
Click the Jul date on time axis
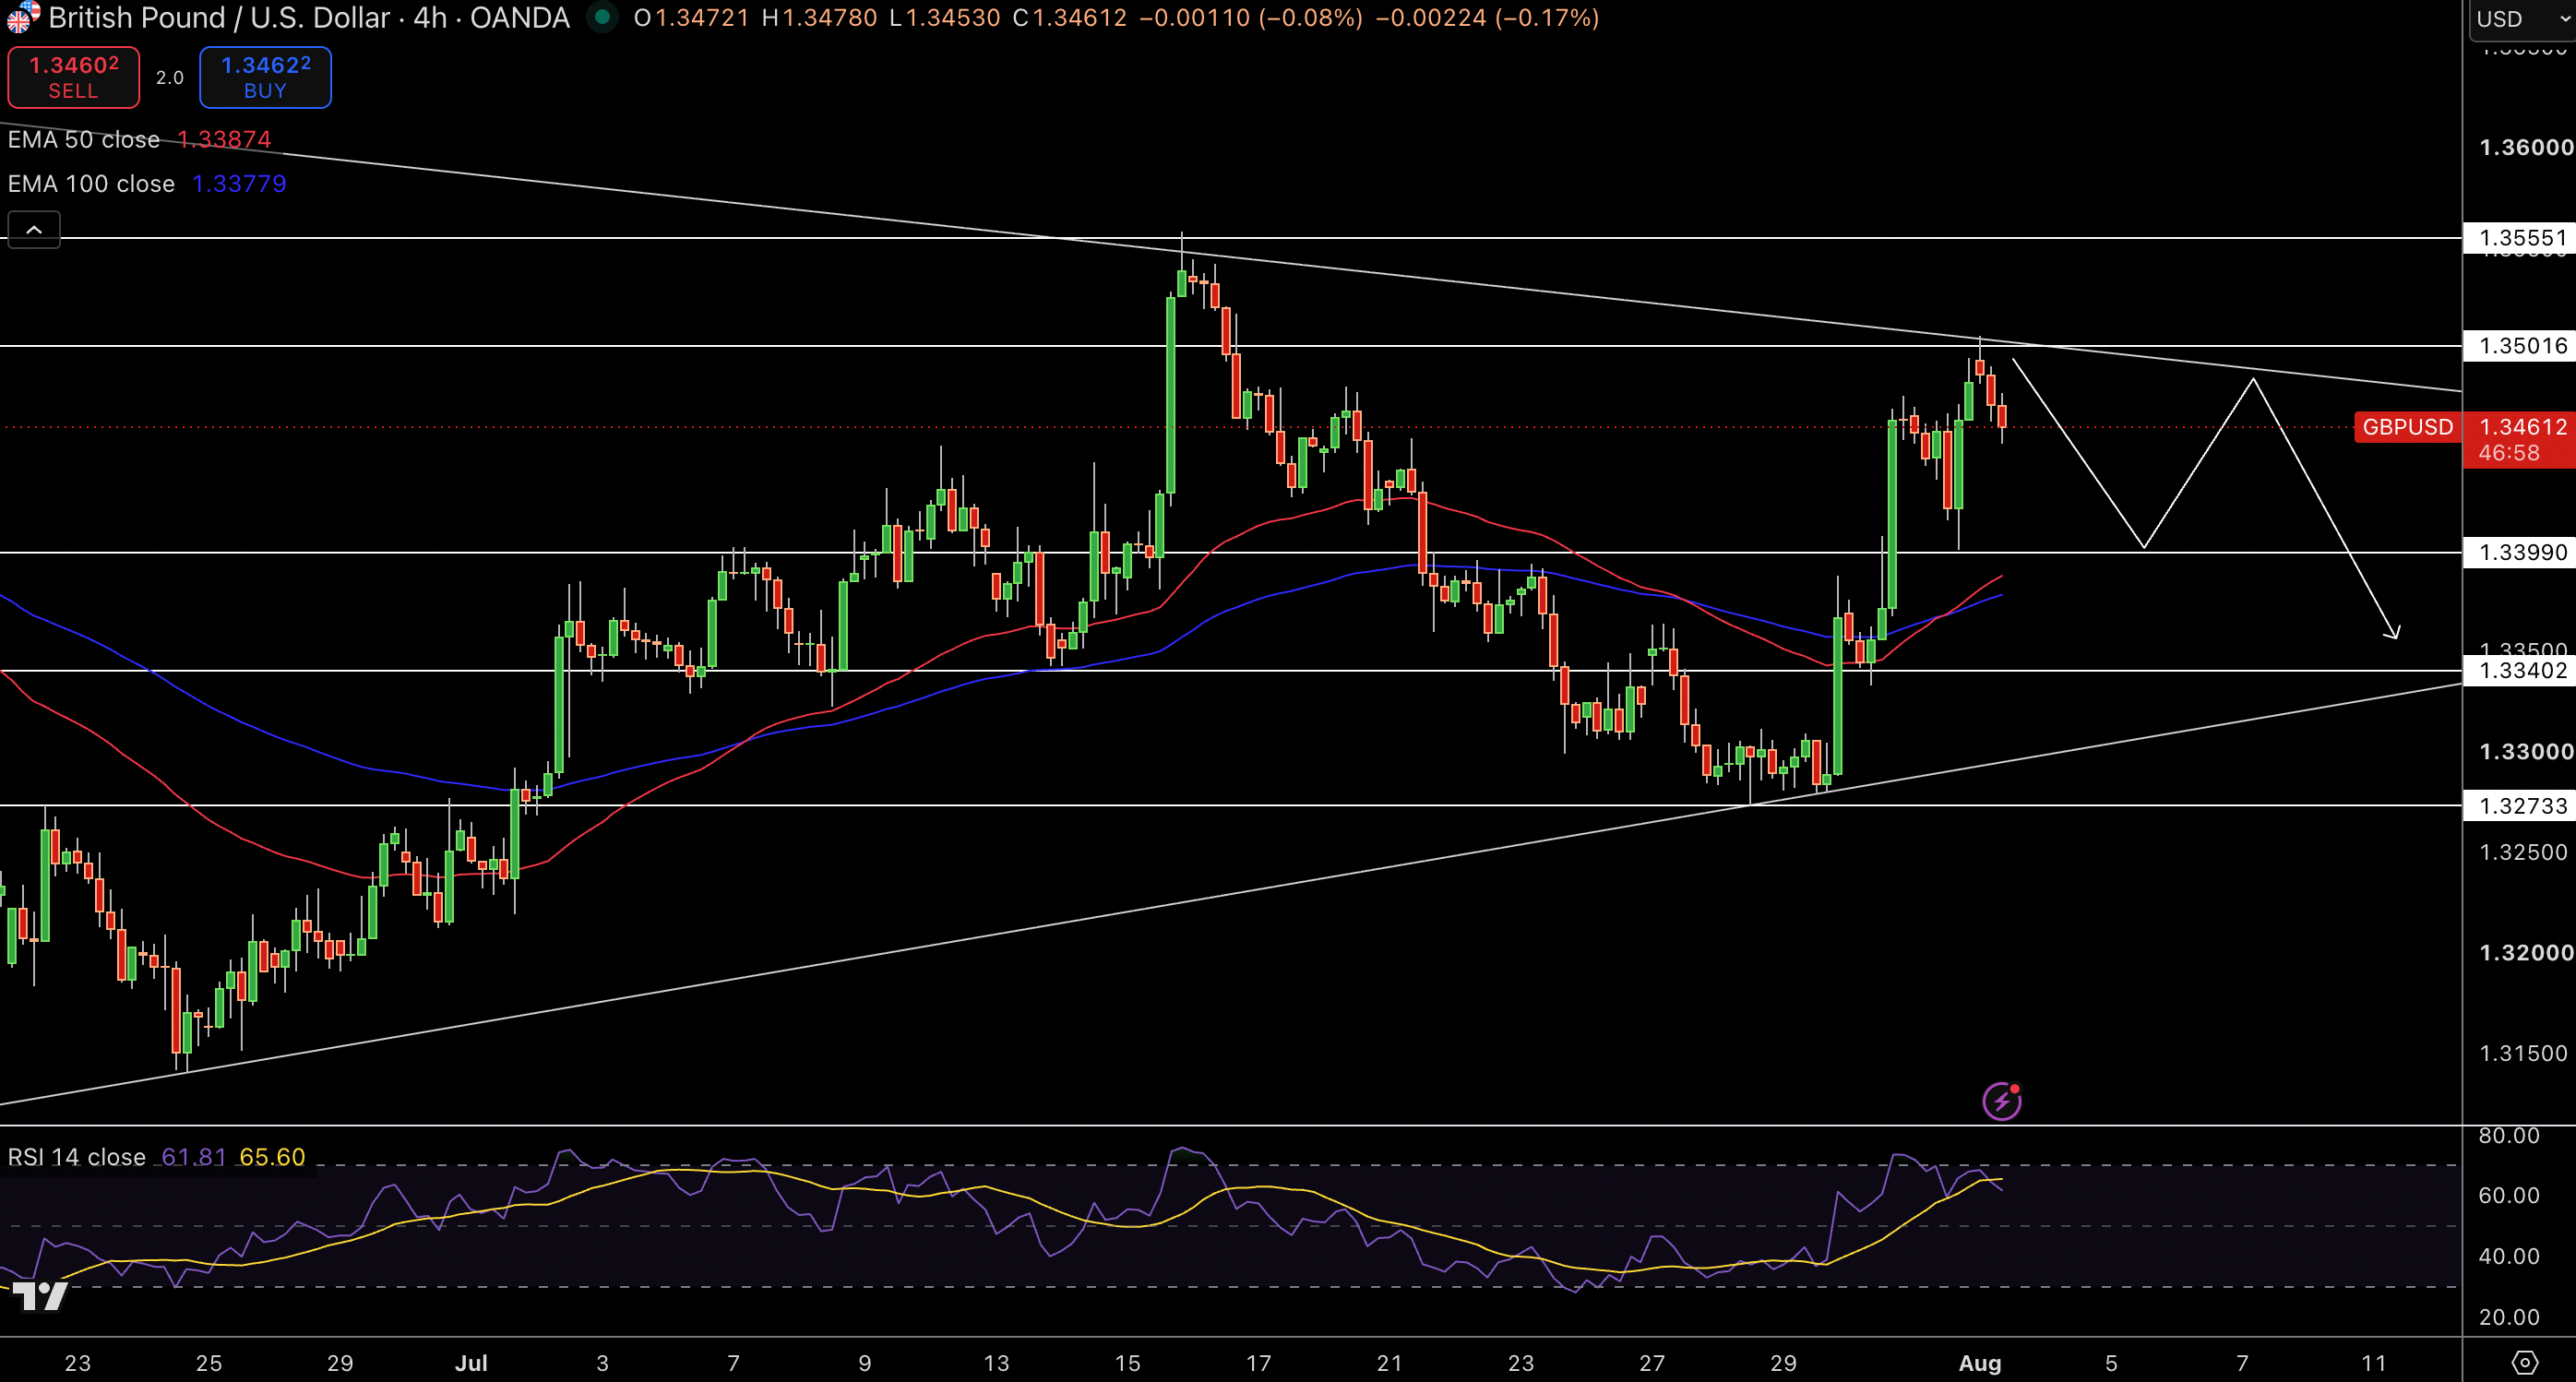(x=471, y=1363)
